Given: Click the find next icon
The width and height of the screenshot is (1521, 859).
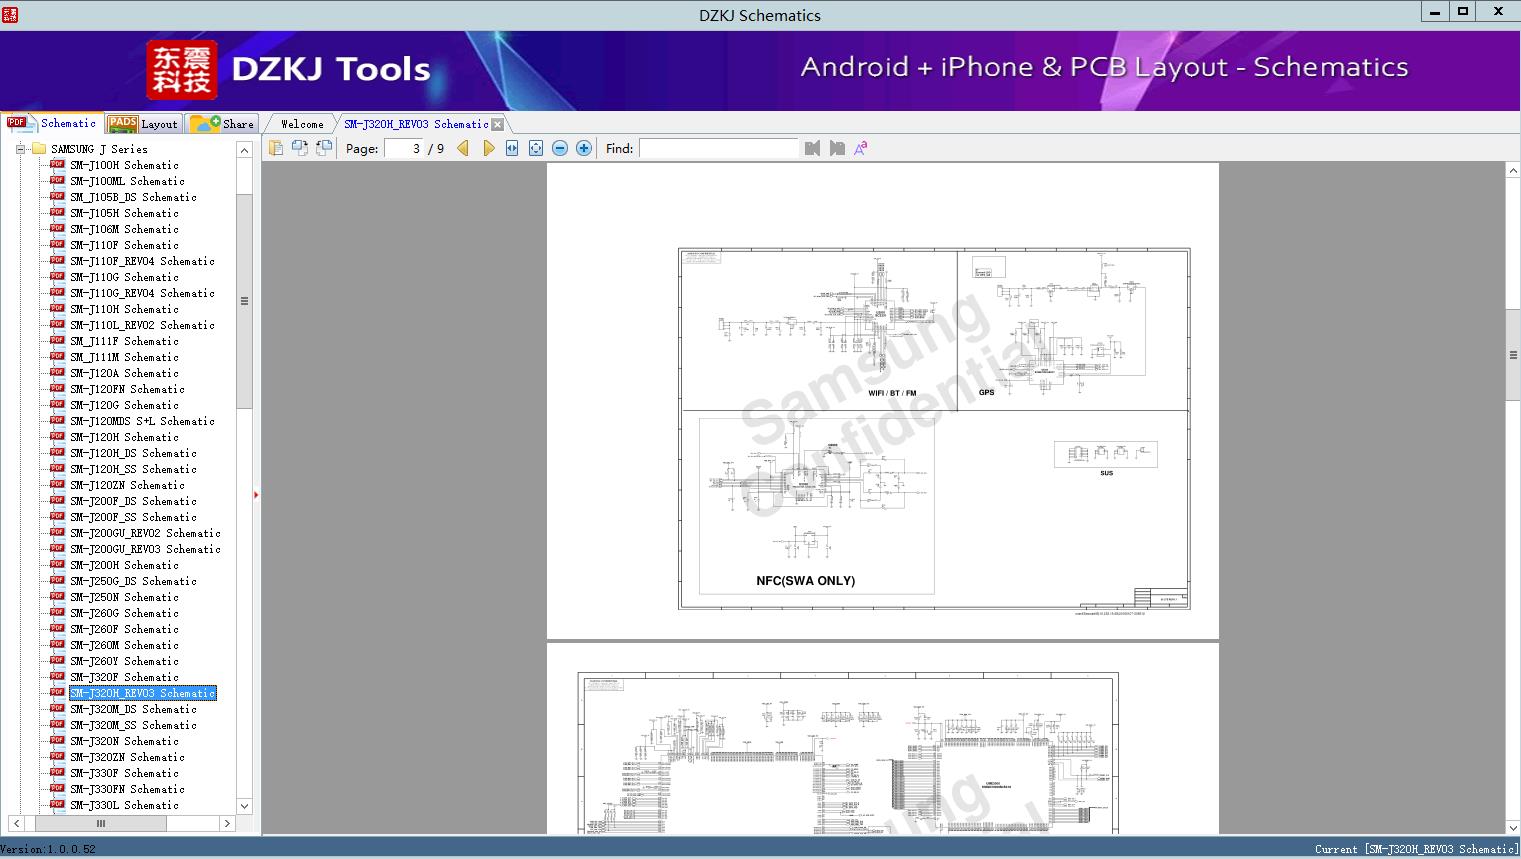Looking at the screenshot, I should 837,148.
